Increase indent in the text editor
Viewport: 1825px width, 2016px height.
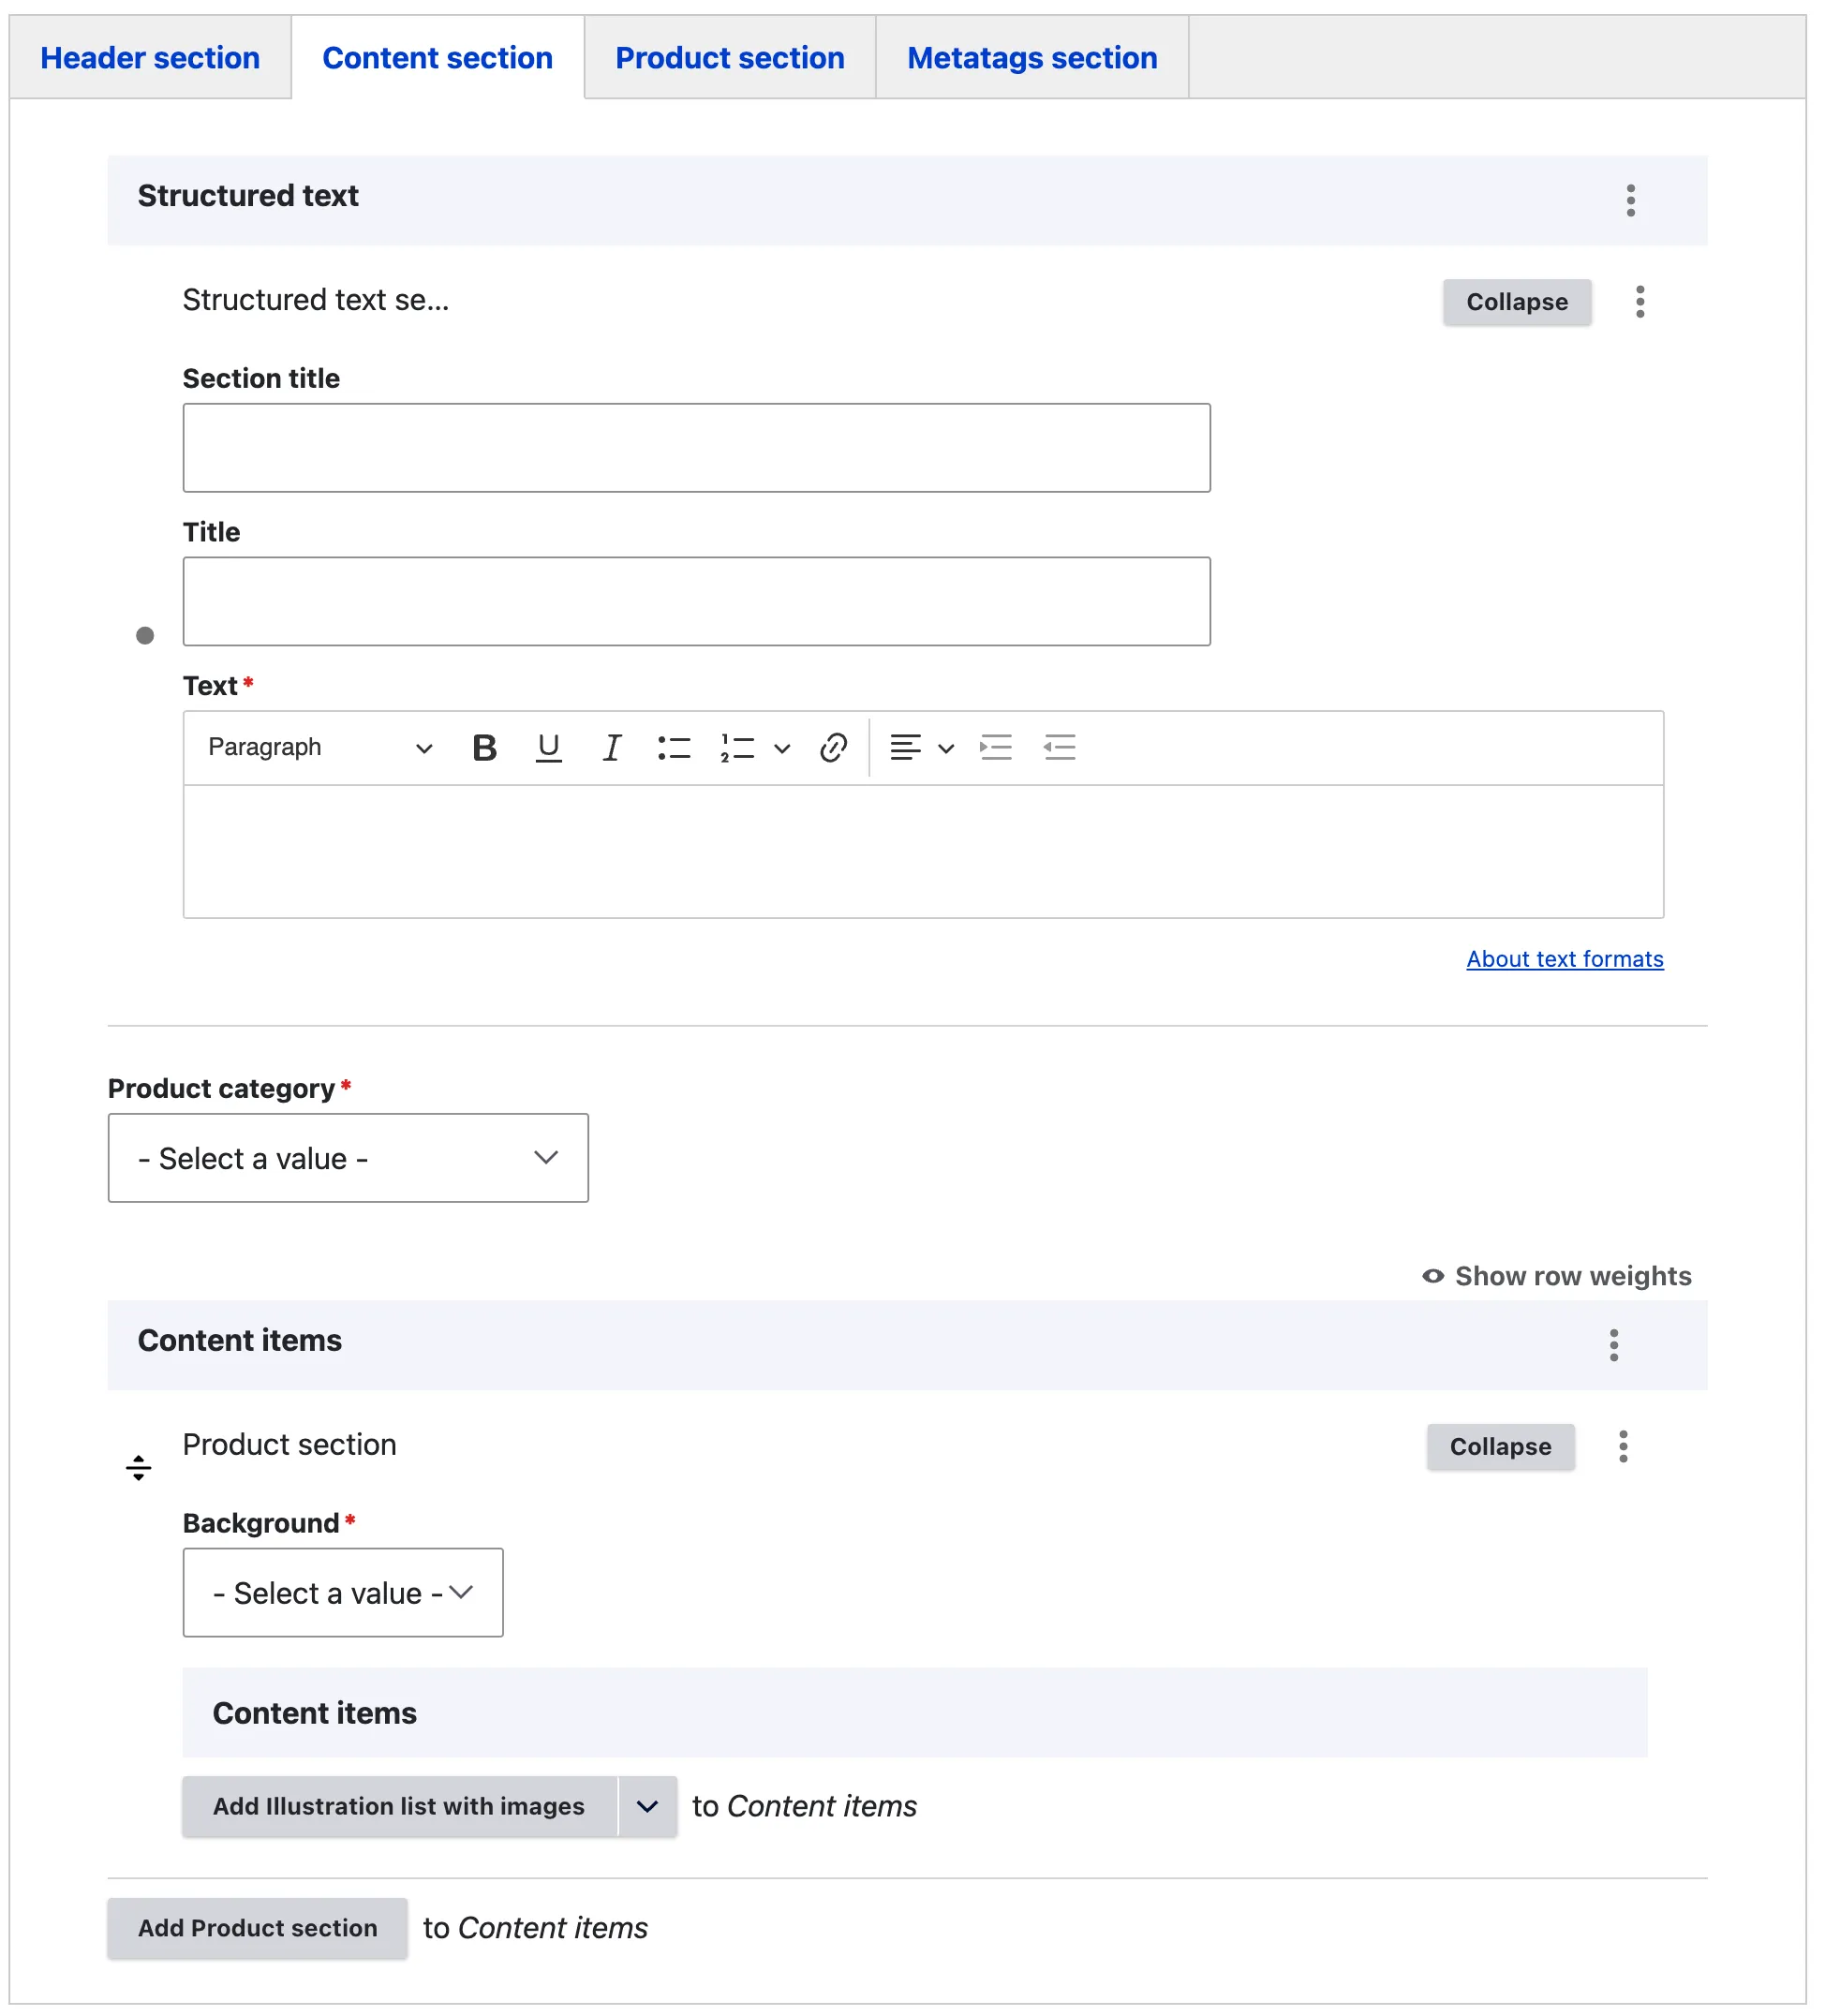tap(996, 748)
